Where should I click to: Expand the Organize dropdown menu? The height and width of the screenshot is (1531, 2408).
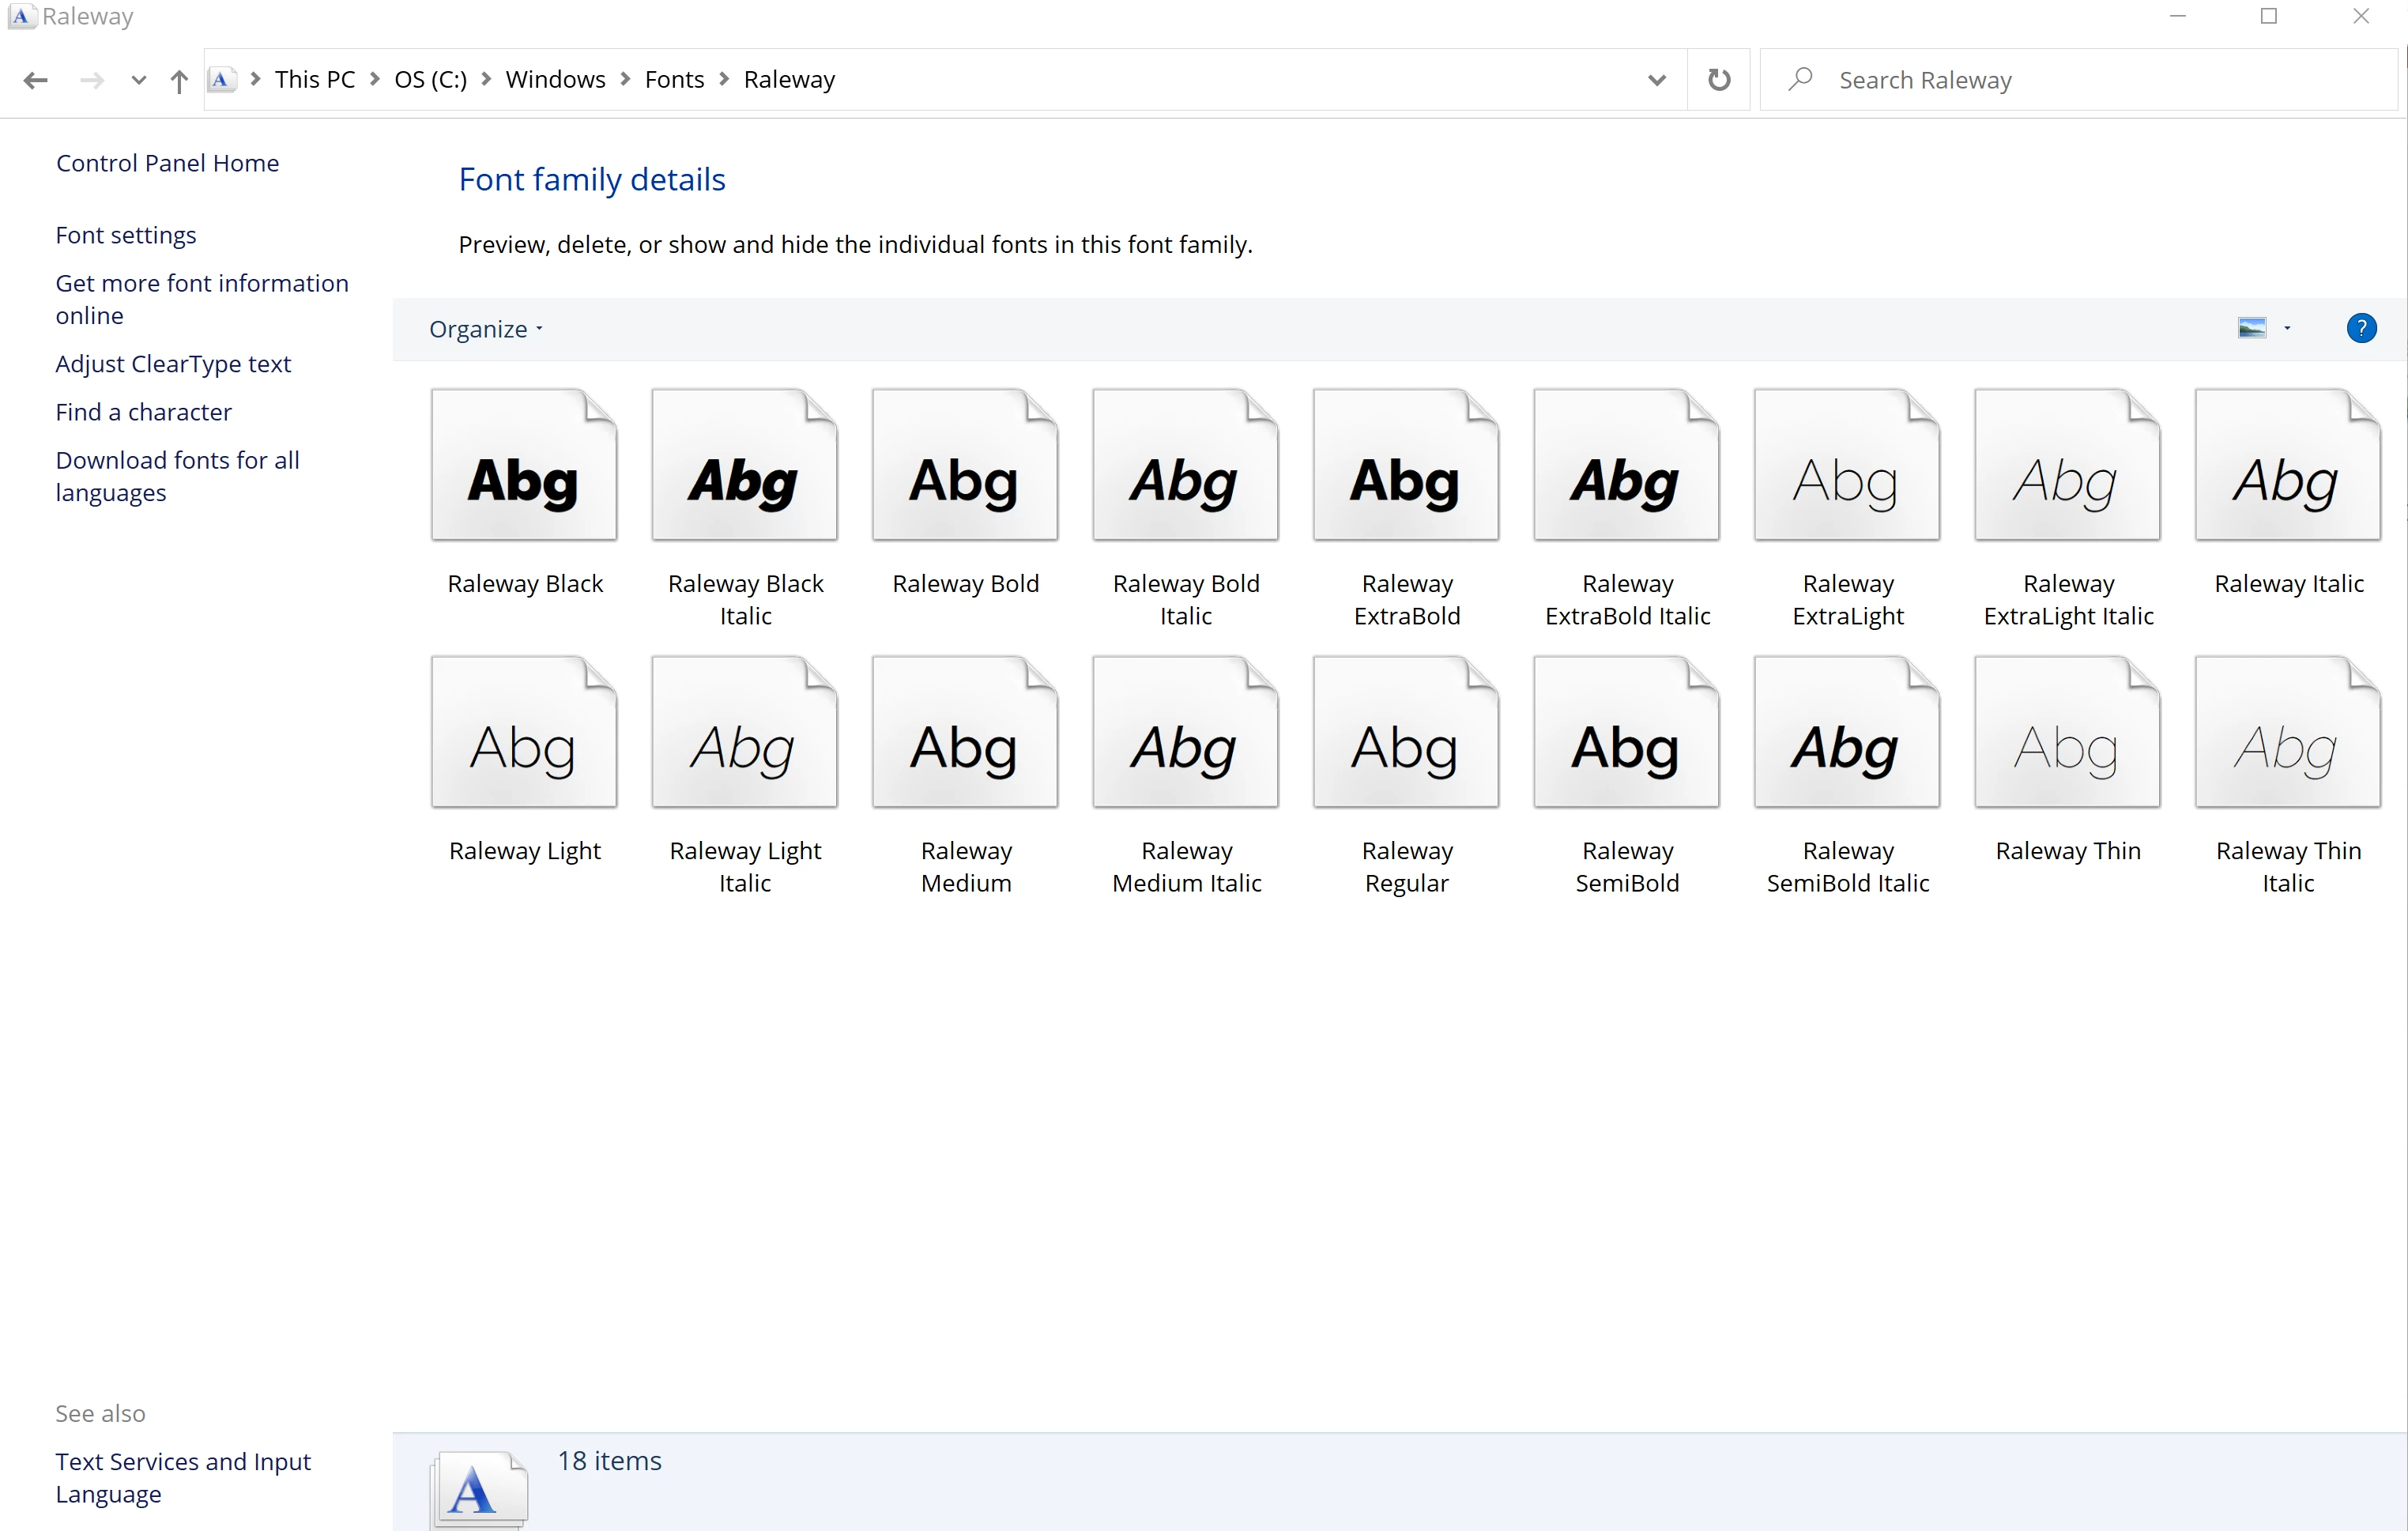(486, 329)
